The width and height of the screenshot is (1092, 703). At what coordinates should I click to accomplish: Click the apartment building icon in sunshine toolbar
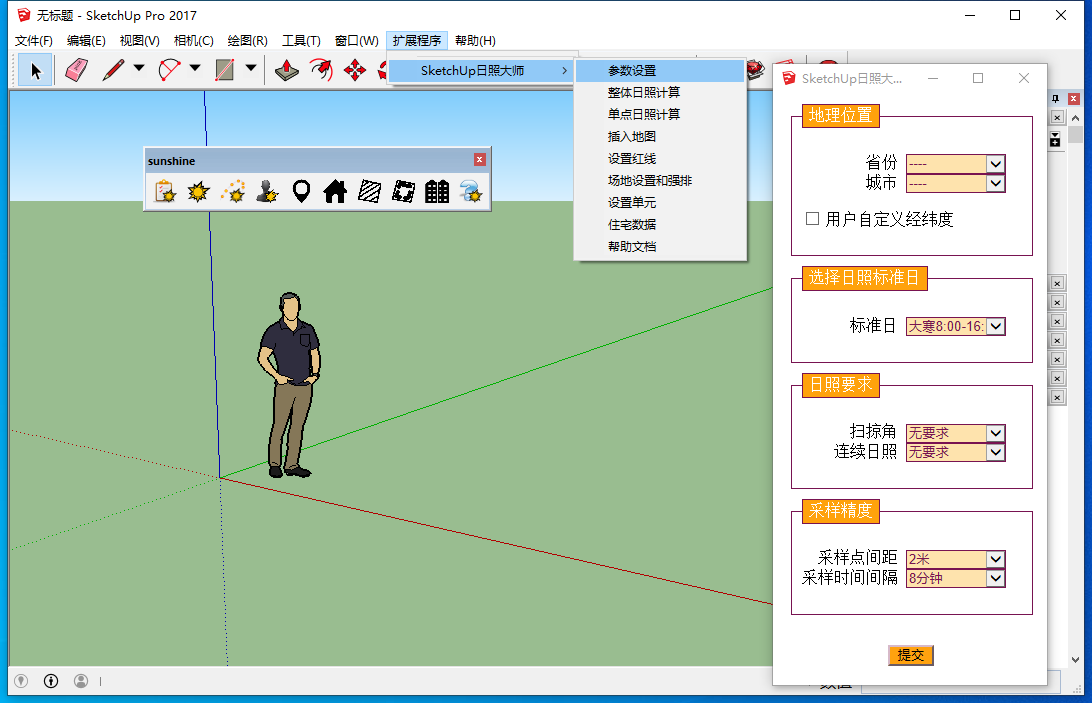[x=437, y=191]
